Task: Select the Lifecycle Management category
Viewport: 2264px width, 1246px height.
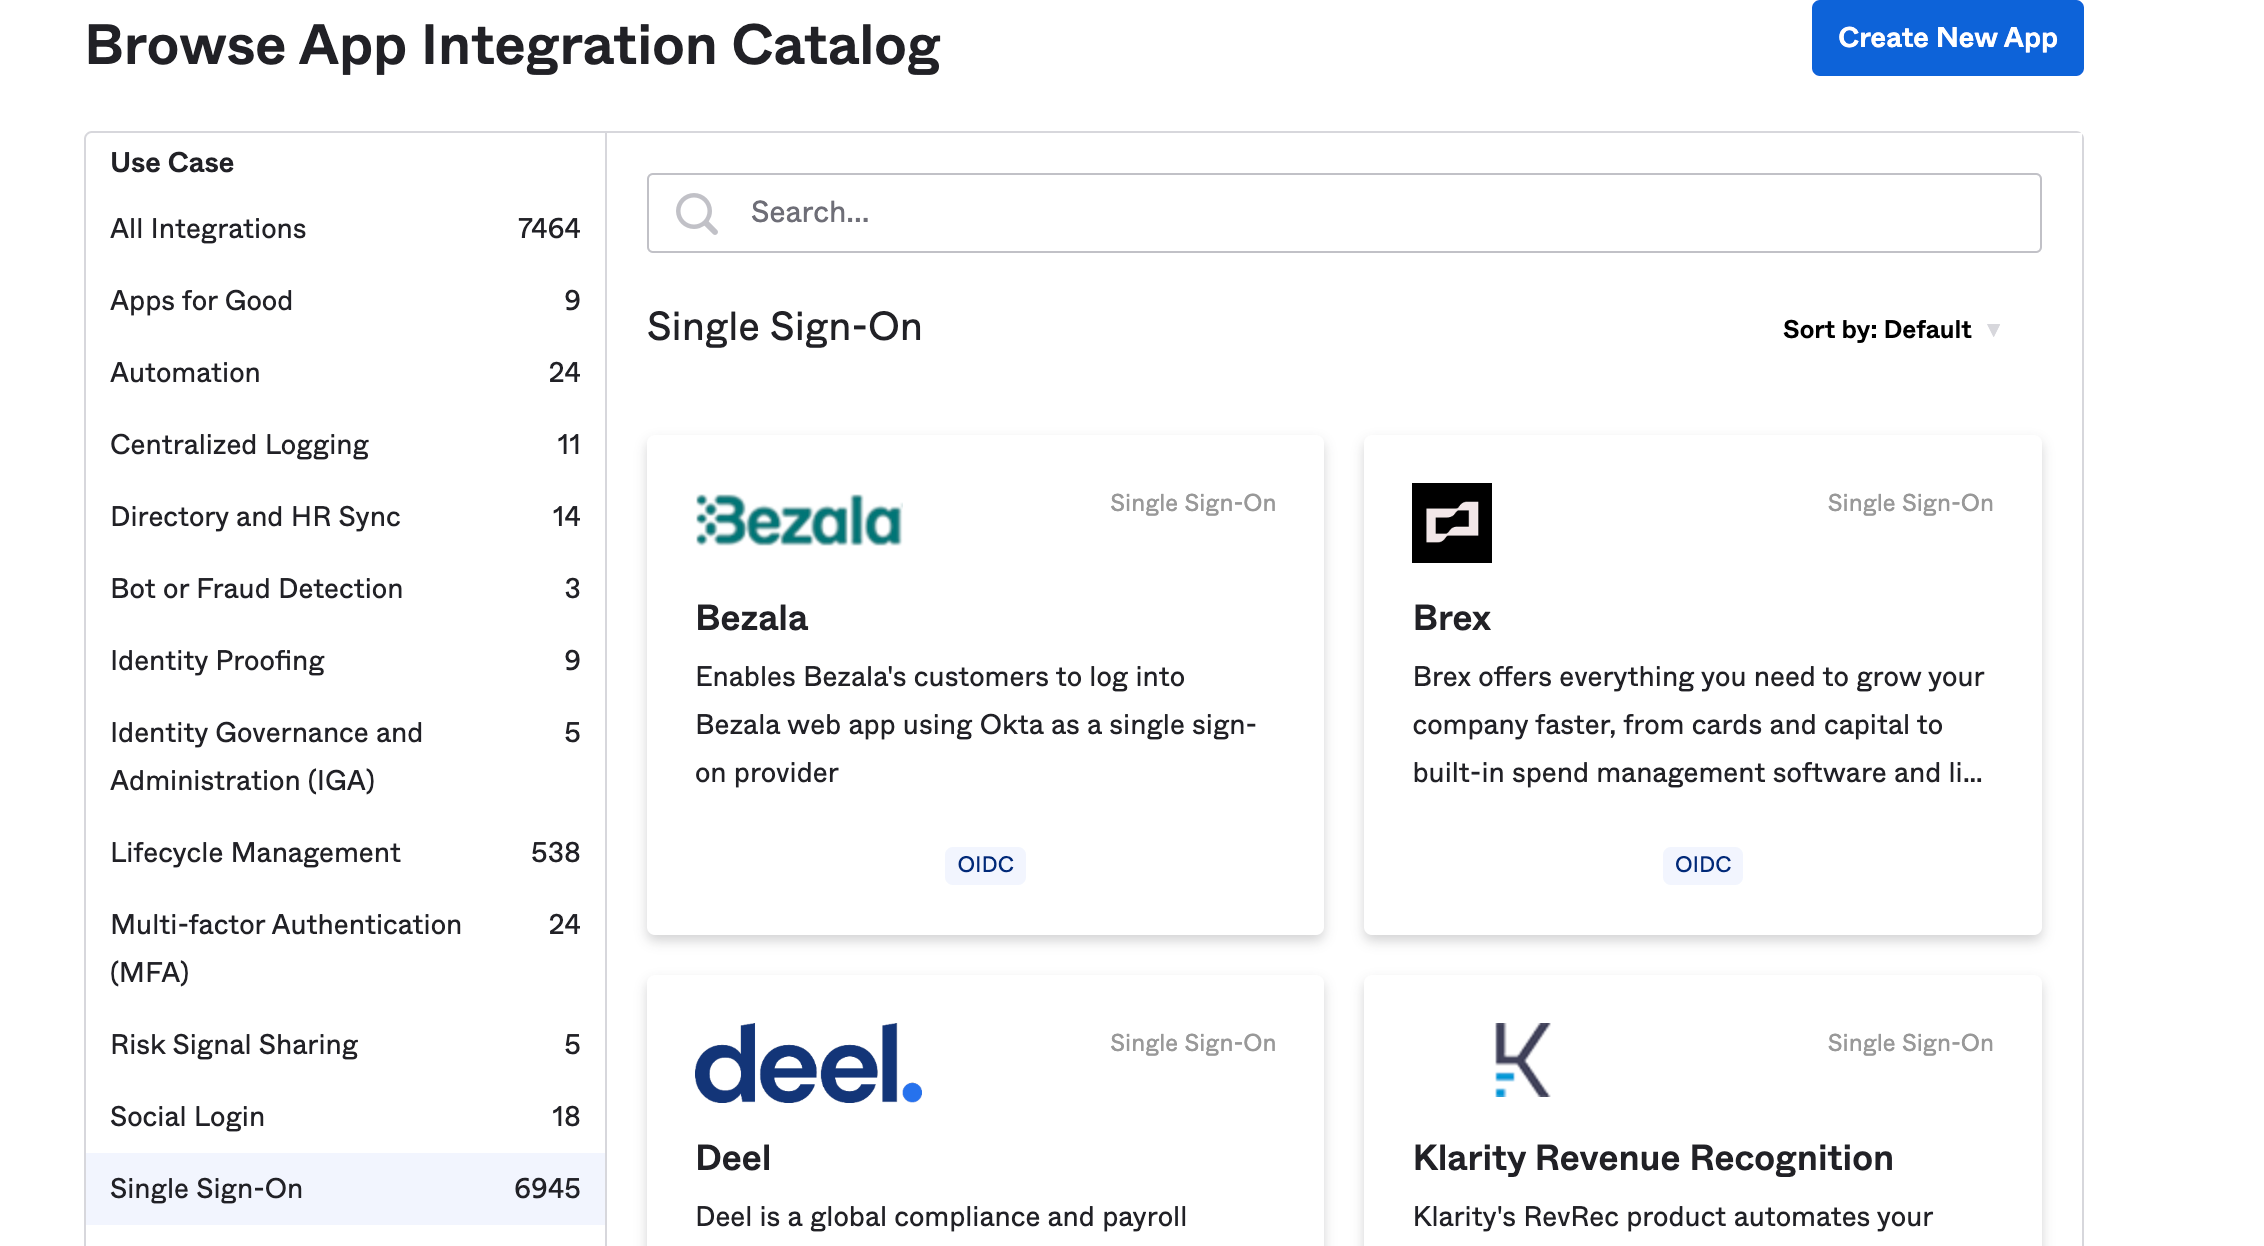Action: (255, 853)
